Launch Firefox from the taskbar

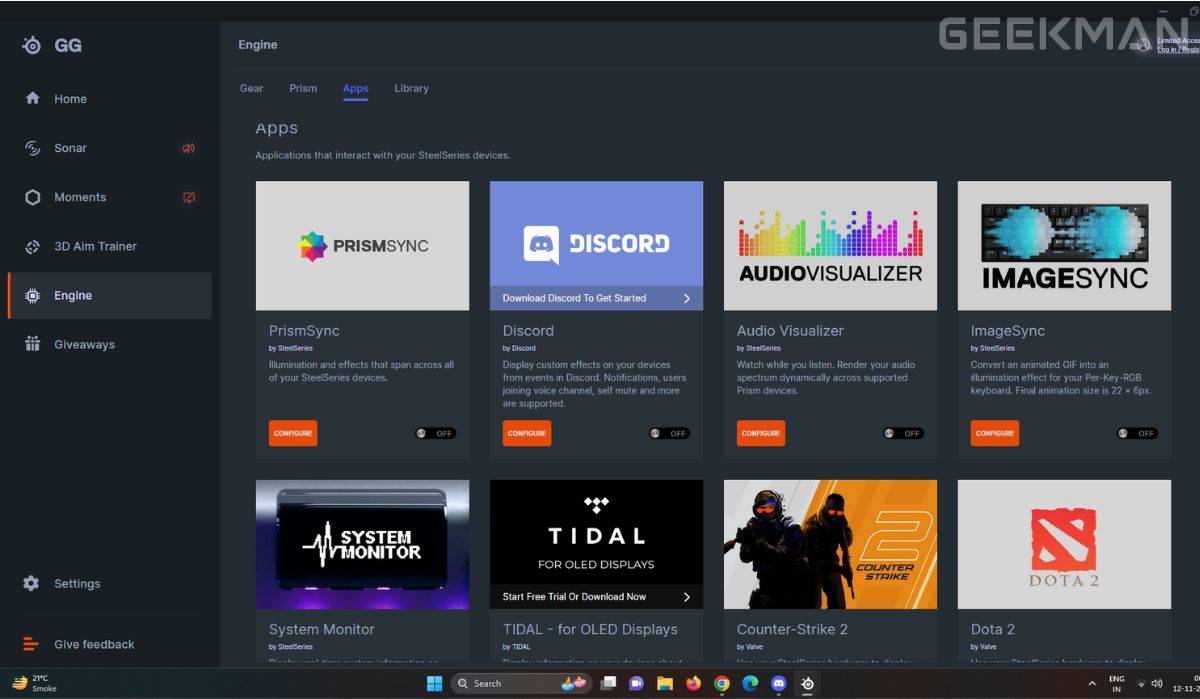(693, 684)
